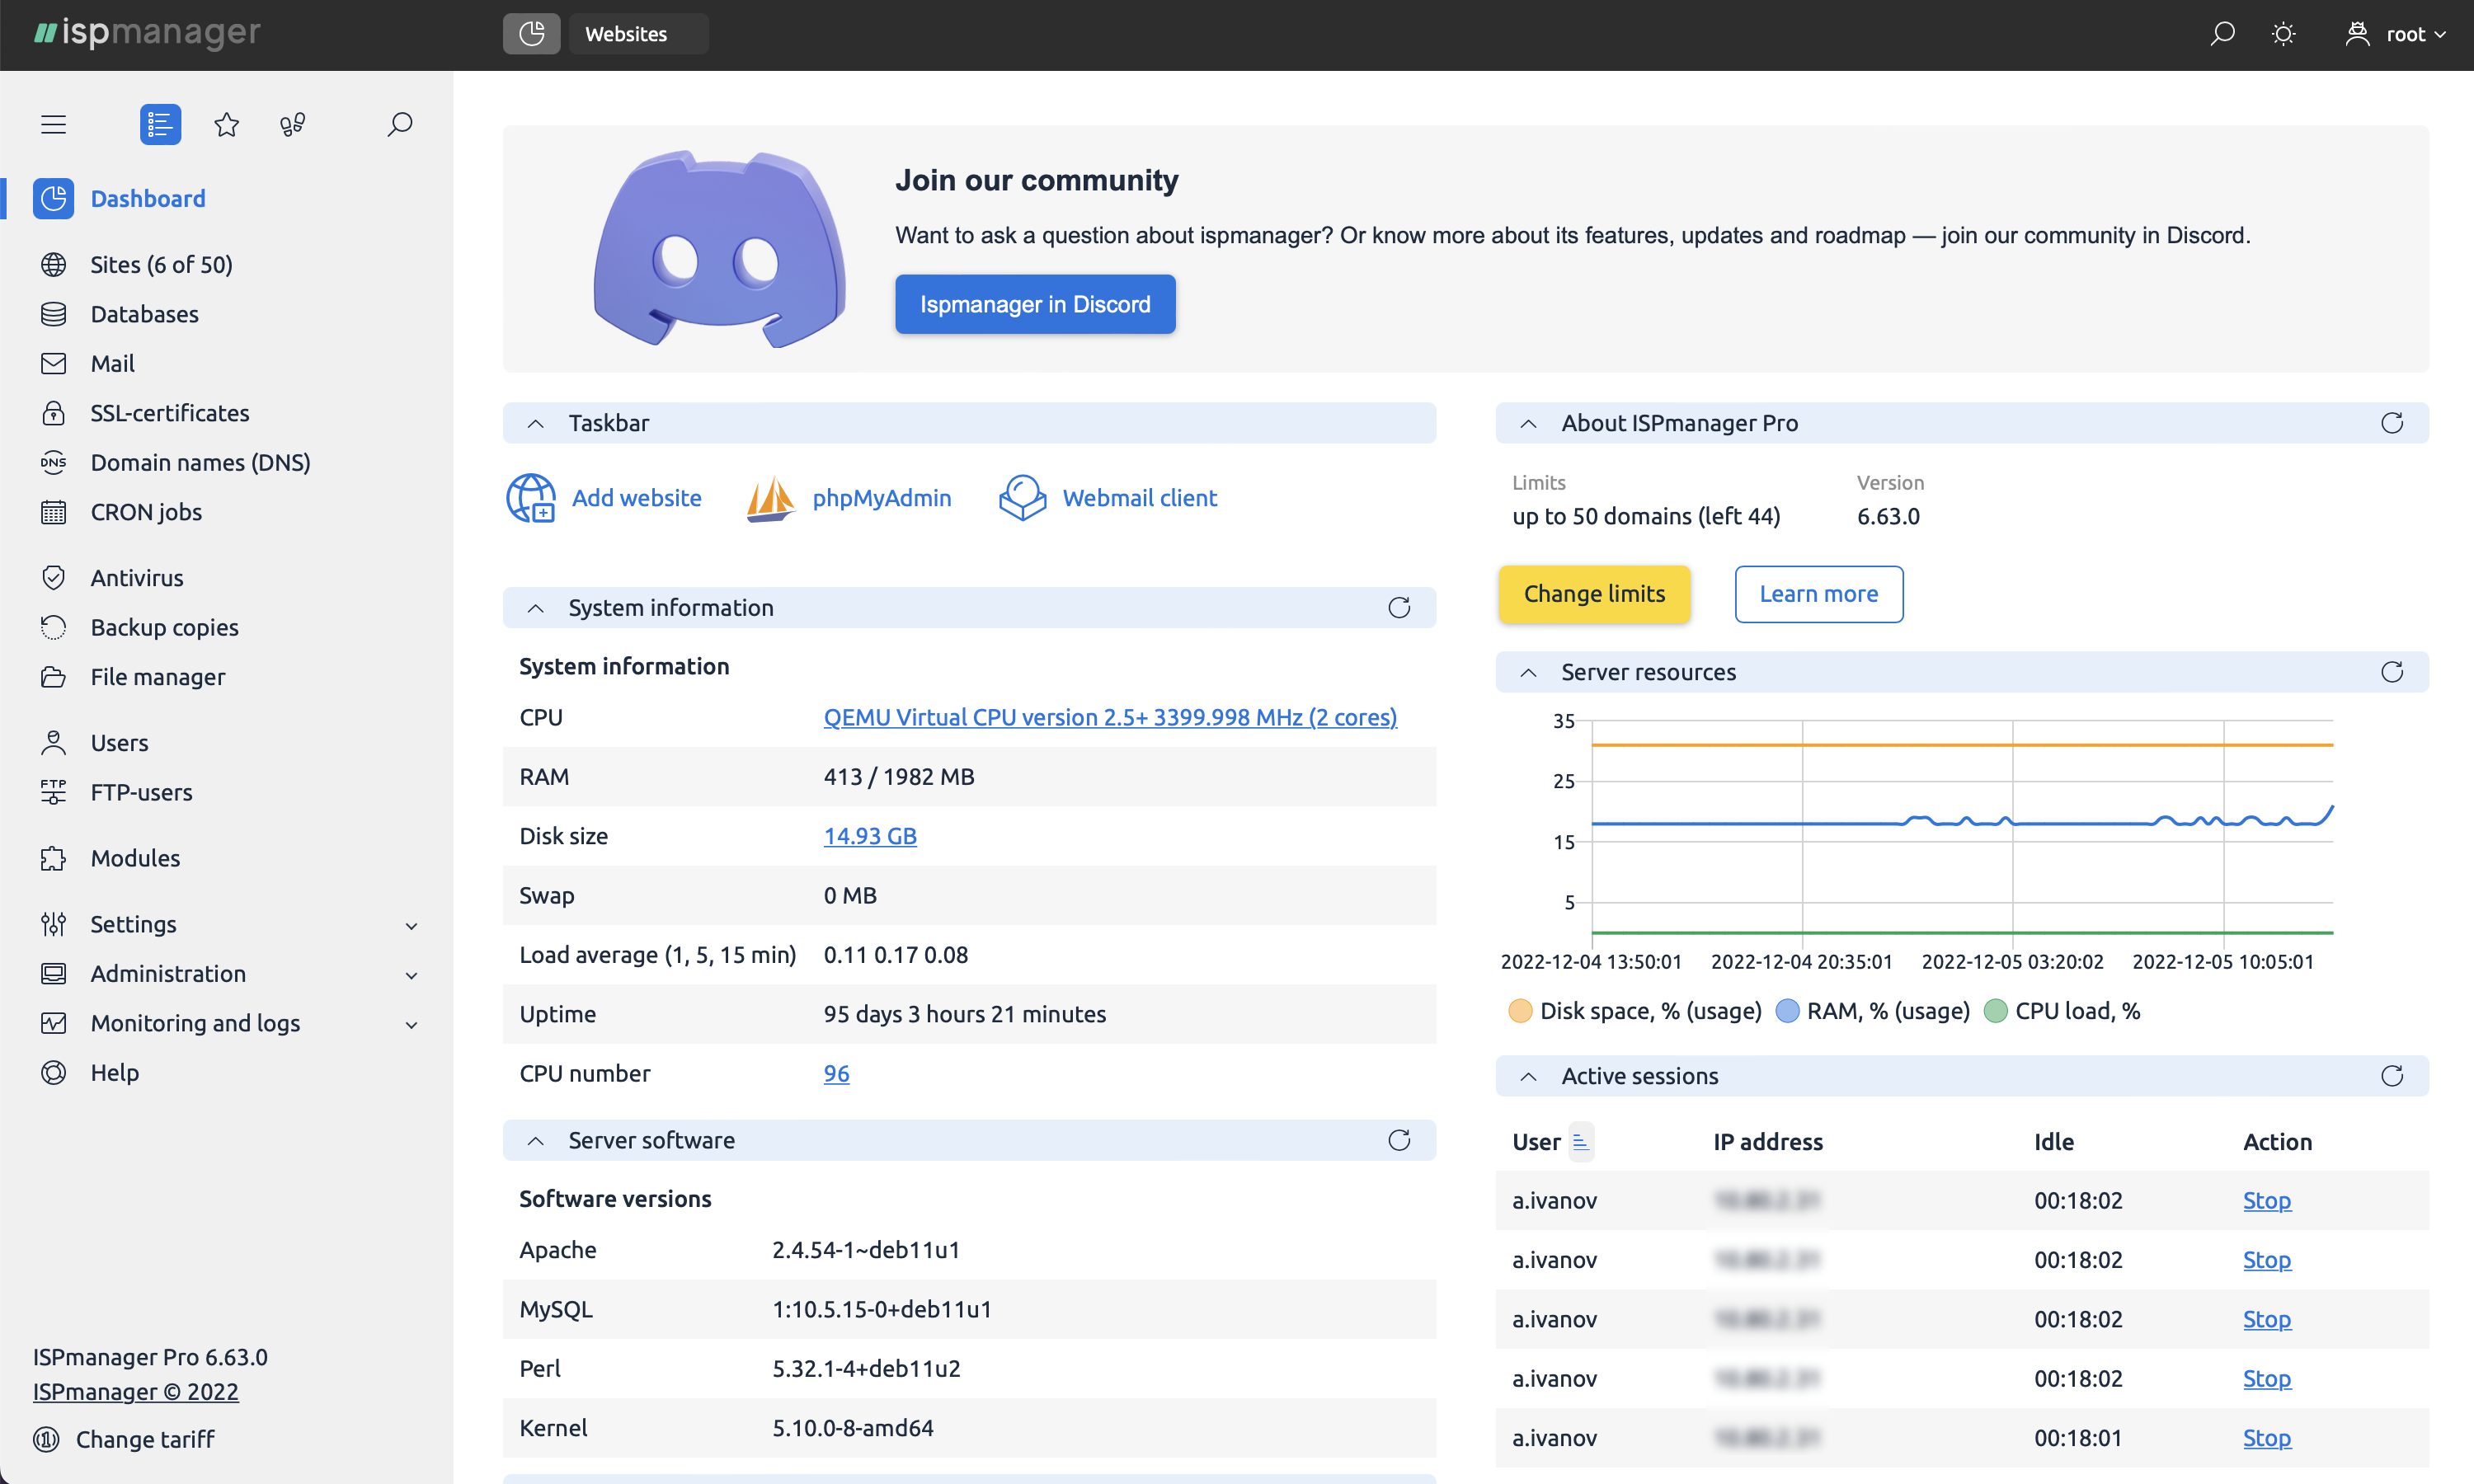
Task: Expand the Settings submenu chevron
Action: pos(411,925)
